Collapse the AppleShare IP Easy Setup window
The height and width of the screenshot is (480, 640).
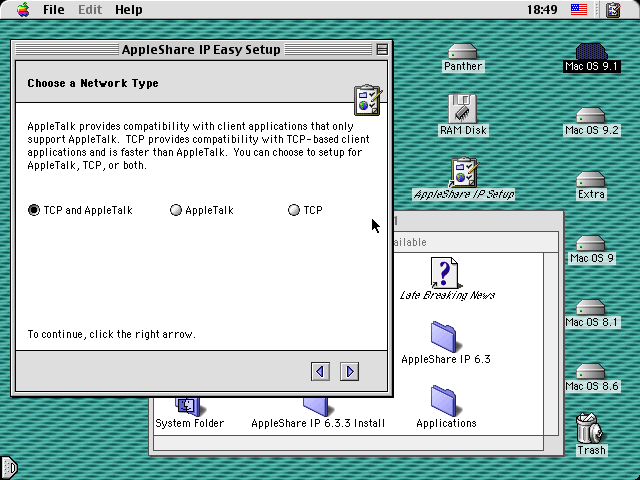[x=382, y=49]
